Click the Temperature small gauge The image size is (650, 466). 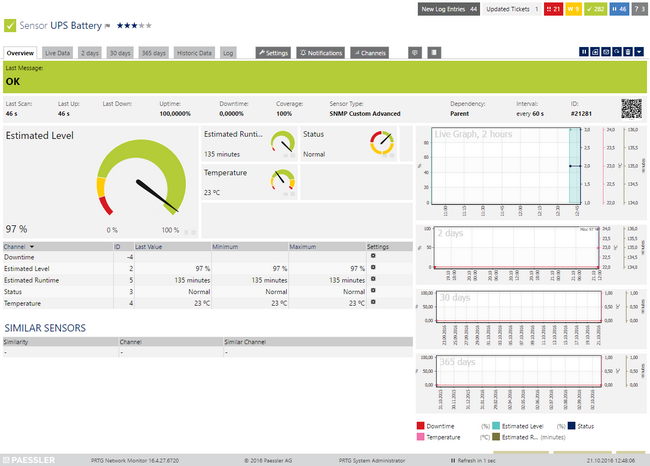coord(283,180)
